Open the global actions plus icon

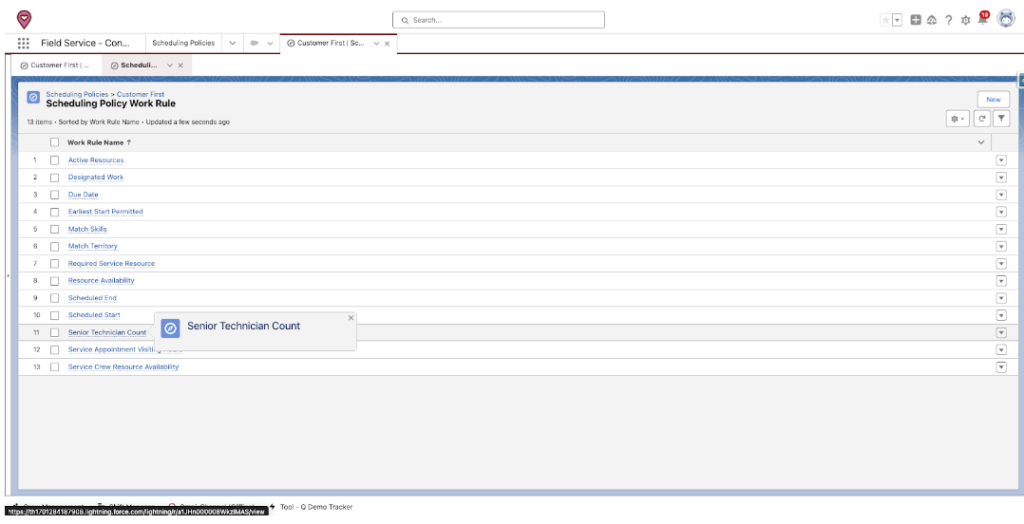click(x=916, y=20)
